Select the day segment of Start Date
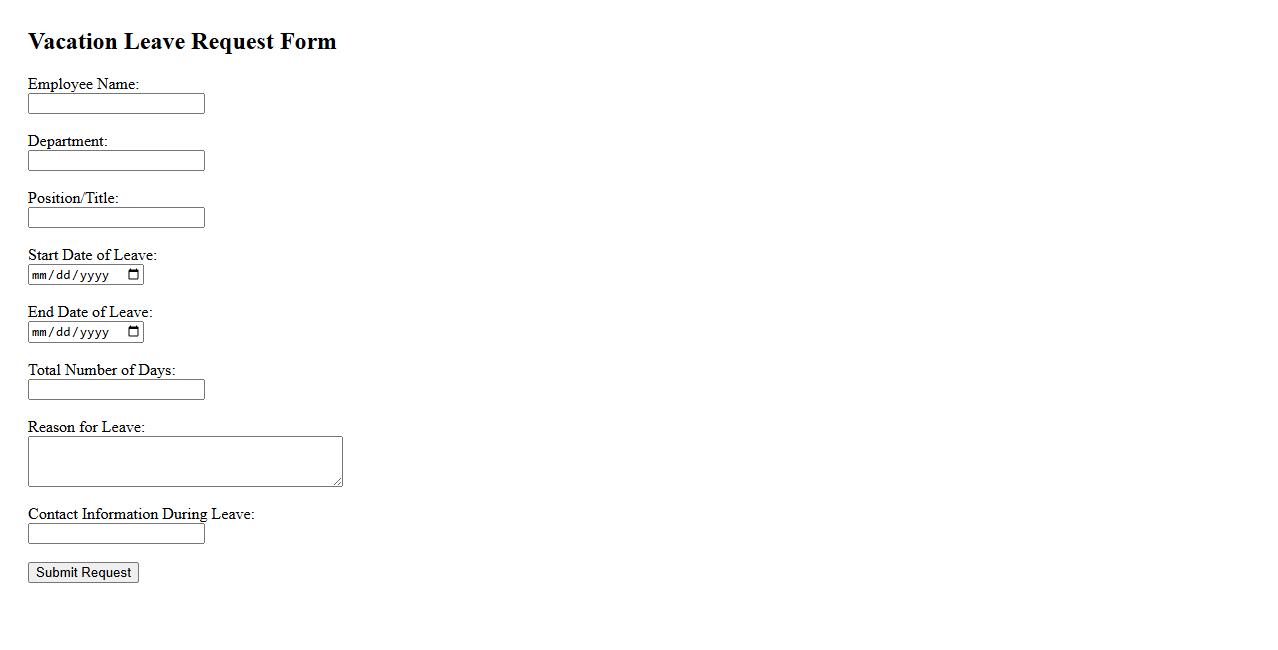The height and width of the screenshot is (650, 1278). click(63, 275)
